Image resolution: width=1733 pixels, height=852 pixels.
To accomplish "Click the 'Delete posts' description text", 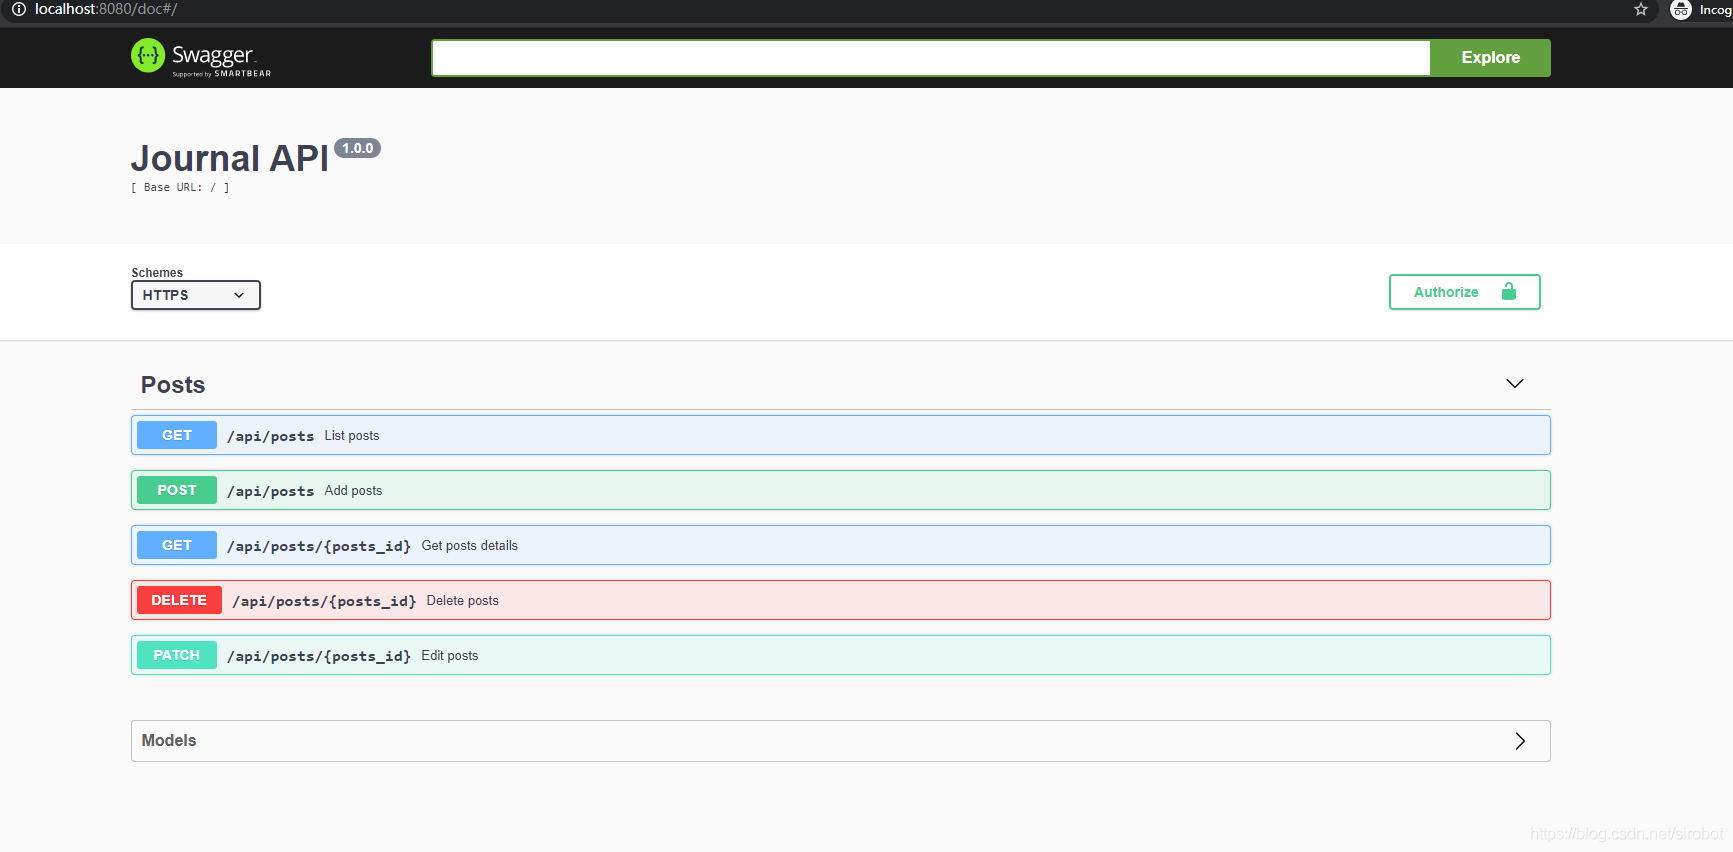I will click(x=463, y=601).
